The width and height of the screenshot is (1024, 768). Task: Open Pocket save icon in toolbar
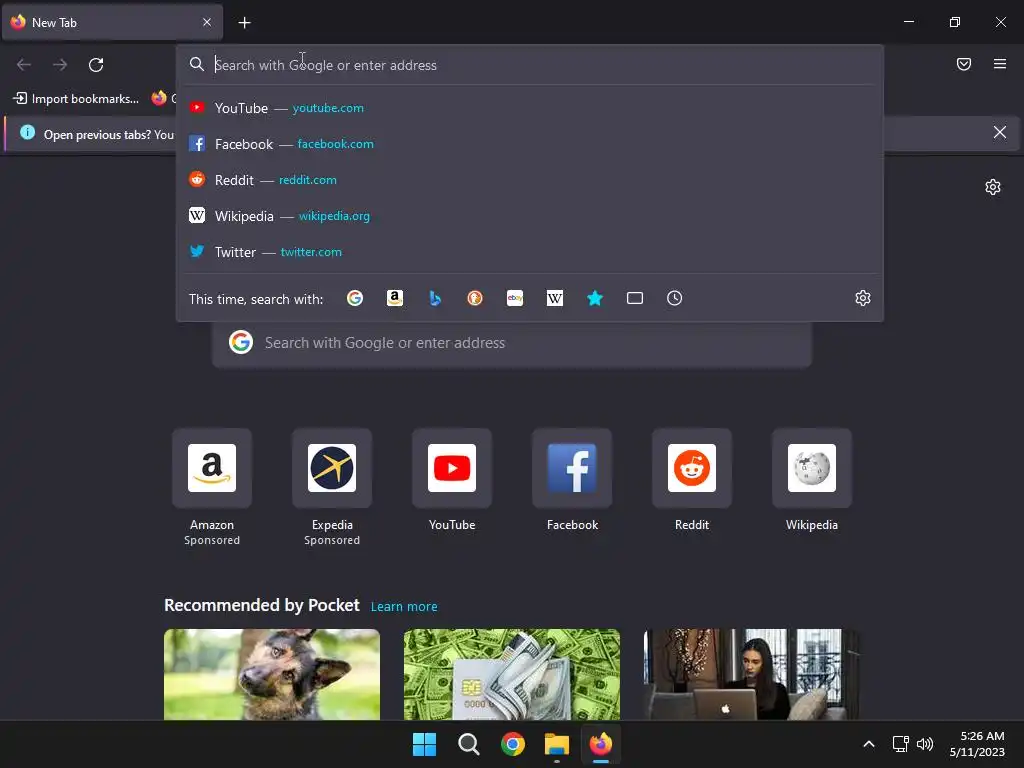click(964, 64)
